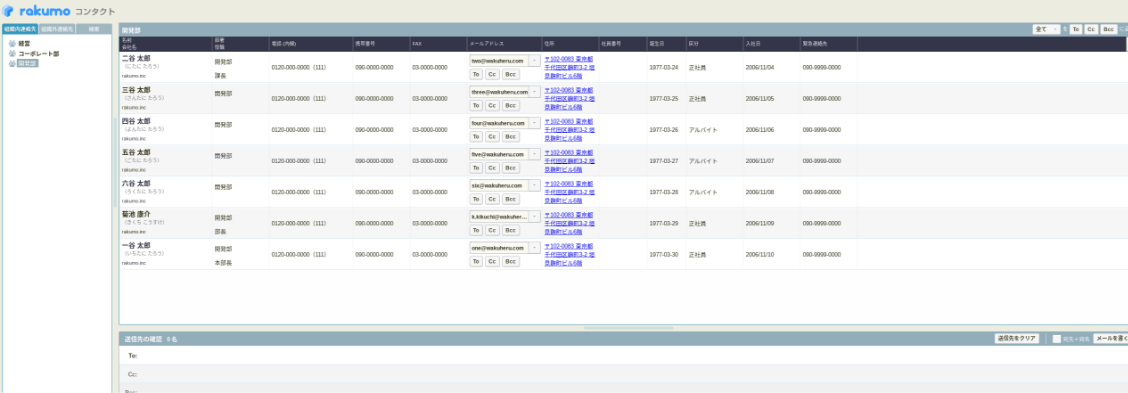Add two@wakuheru.com as To recipient

tap(476, 74)
